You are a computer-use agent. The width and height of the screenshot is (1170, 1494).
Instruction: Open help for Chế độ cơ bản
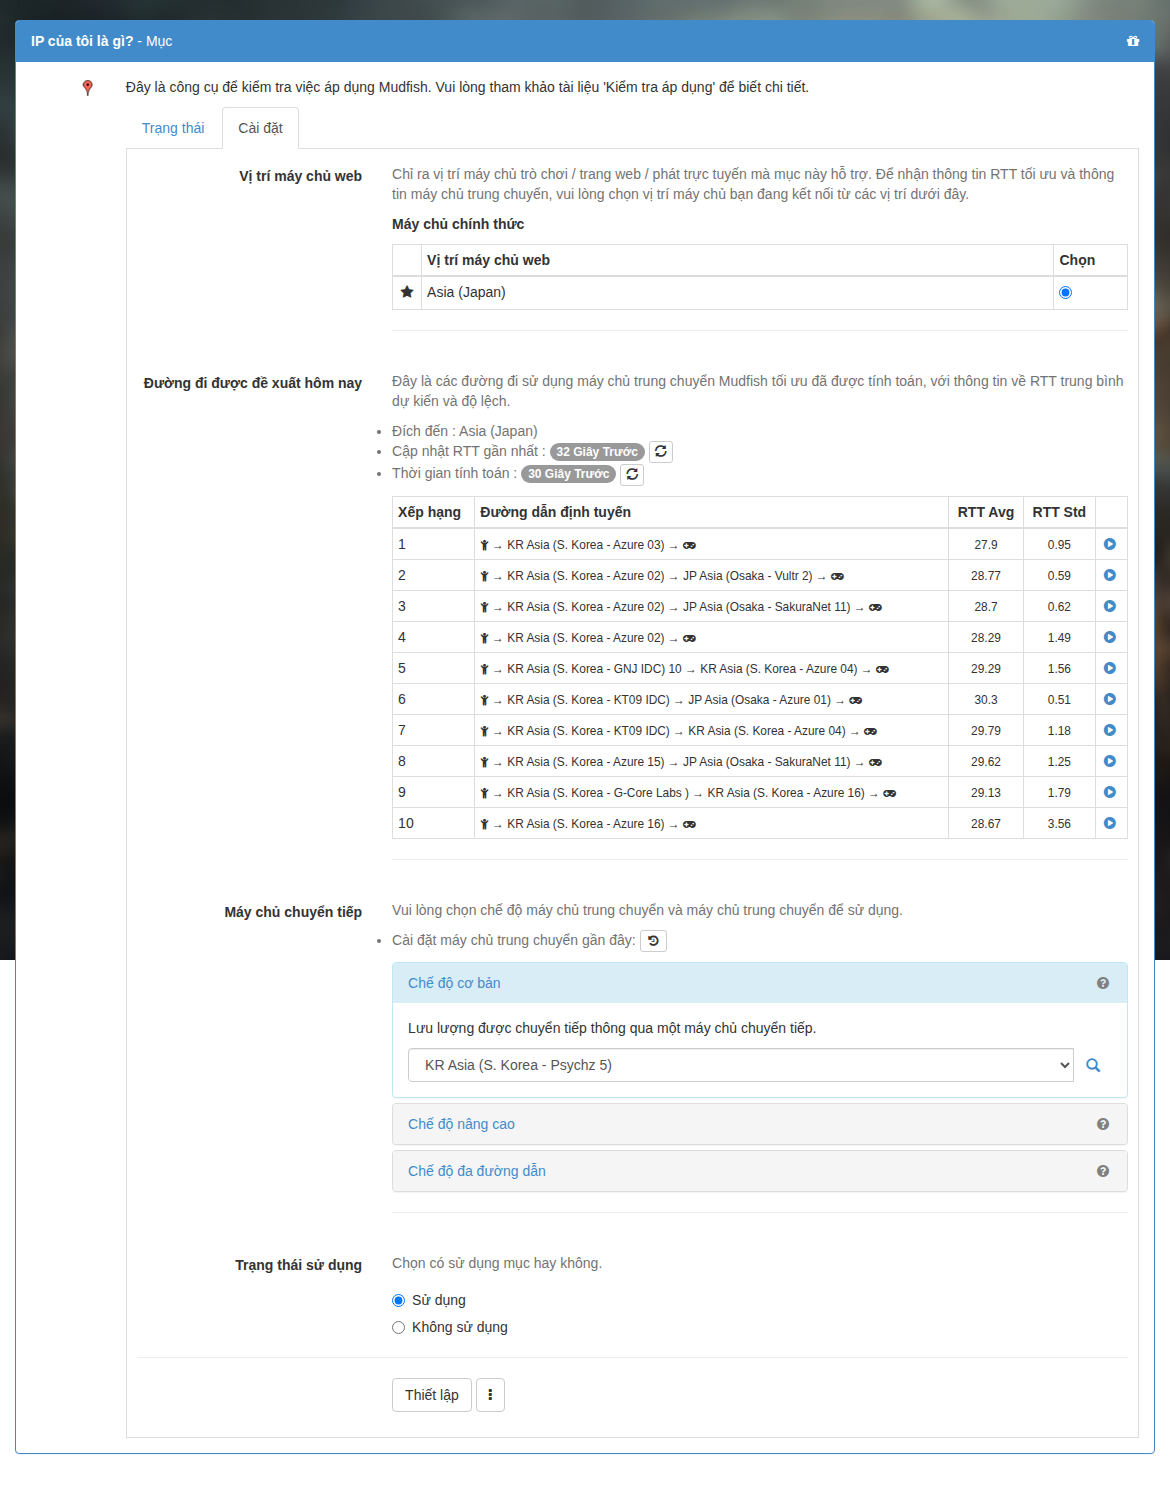click(1103, 983)
